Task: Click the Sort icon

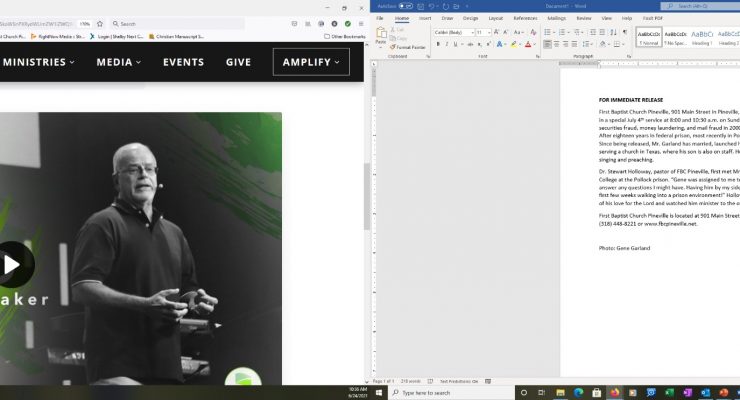Action: point(614,32)
